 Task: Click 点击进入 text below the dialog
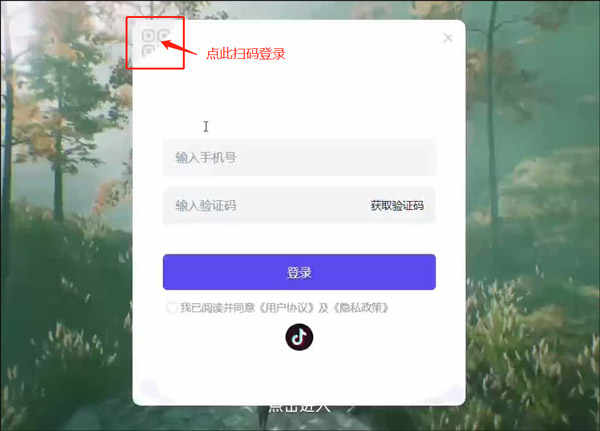[299, 409]
